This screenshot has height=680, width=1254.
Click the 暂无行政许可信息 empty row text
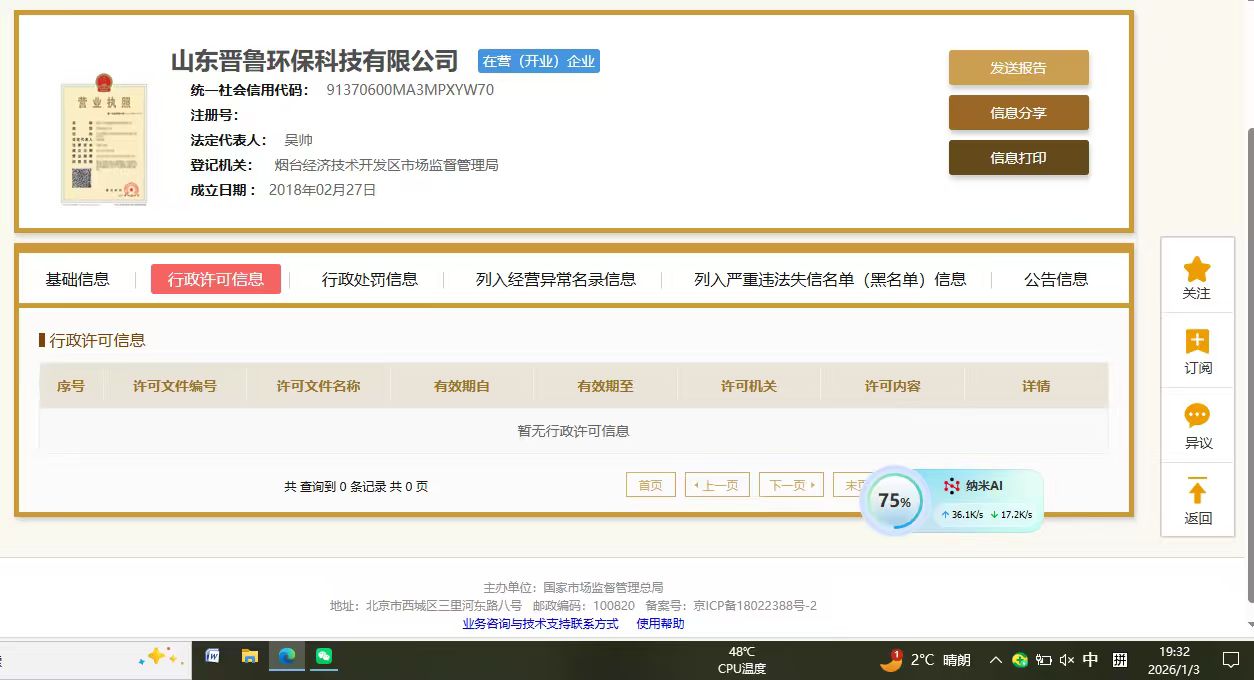point(573,431)
